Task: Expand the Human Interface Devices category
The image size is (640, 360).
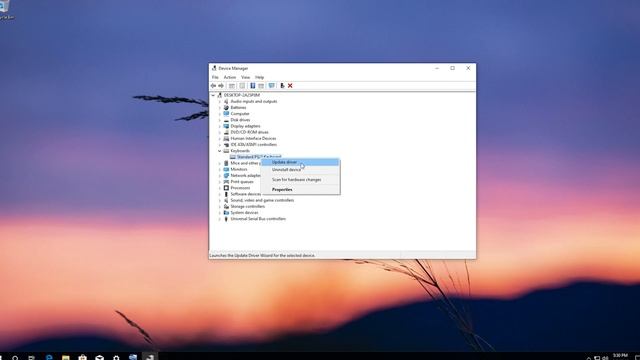Action: pos(220,138)
